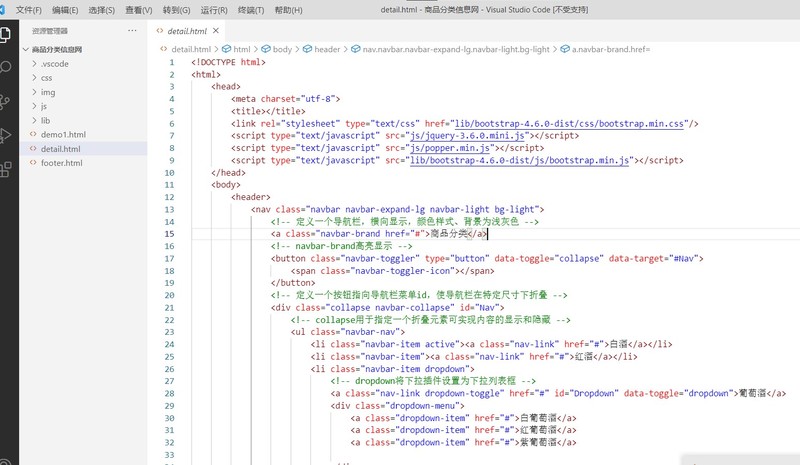This screenshot has height=465, width=800.
Task: Collapse the 商品分类信息网 root folder
Action: pyautogui.click(x=26, y=50)
